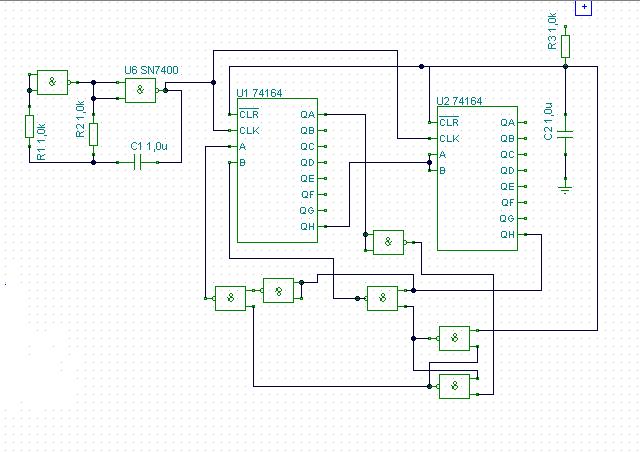Select the R1 resistor symbol

pos(29,126)
